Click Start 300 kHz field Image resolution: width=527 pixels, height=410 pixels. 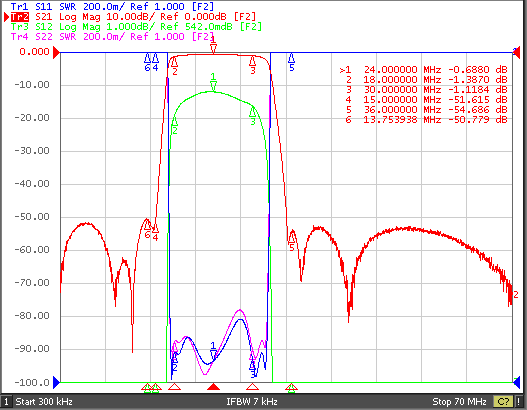[44, 401]
